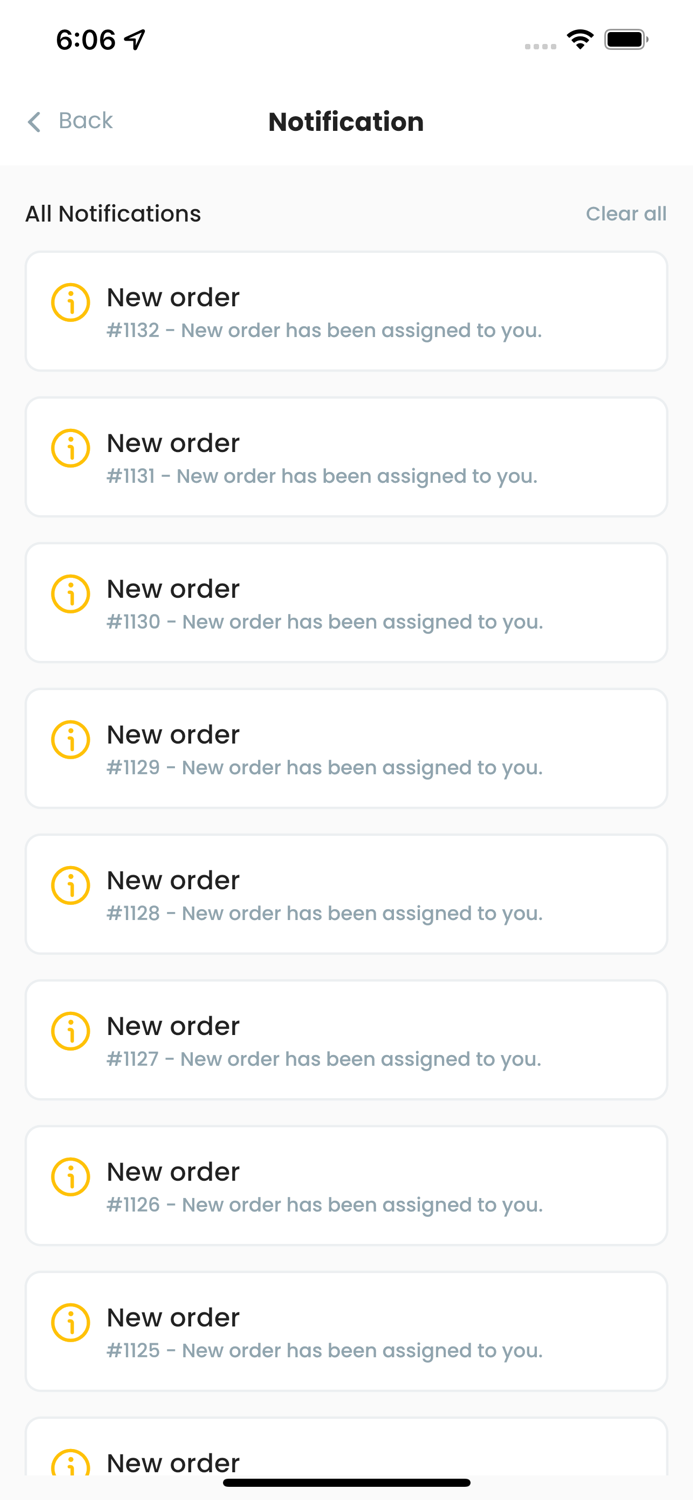Tap the home indicator bar
Screen dimensions: 693x1500
point(346,1482)
